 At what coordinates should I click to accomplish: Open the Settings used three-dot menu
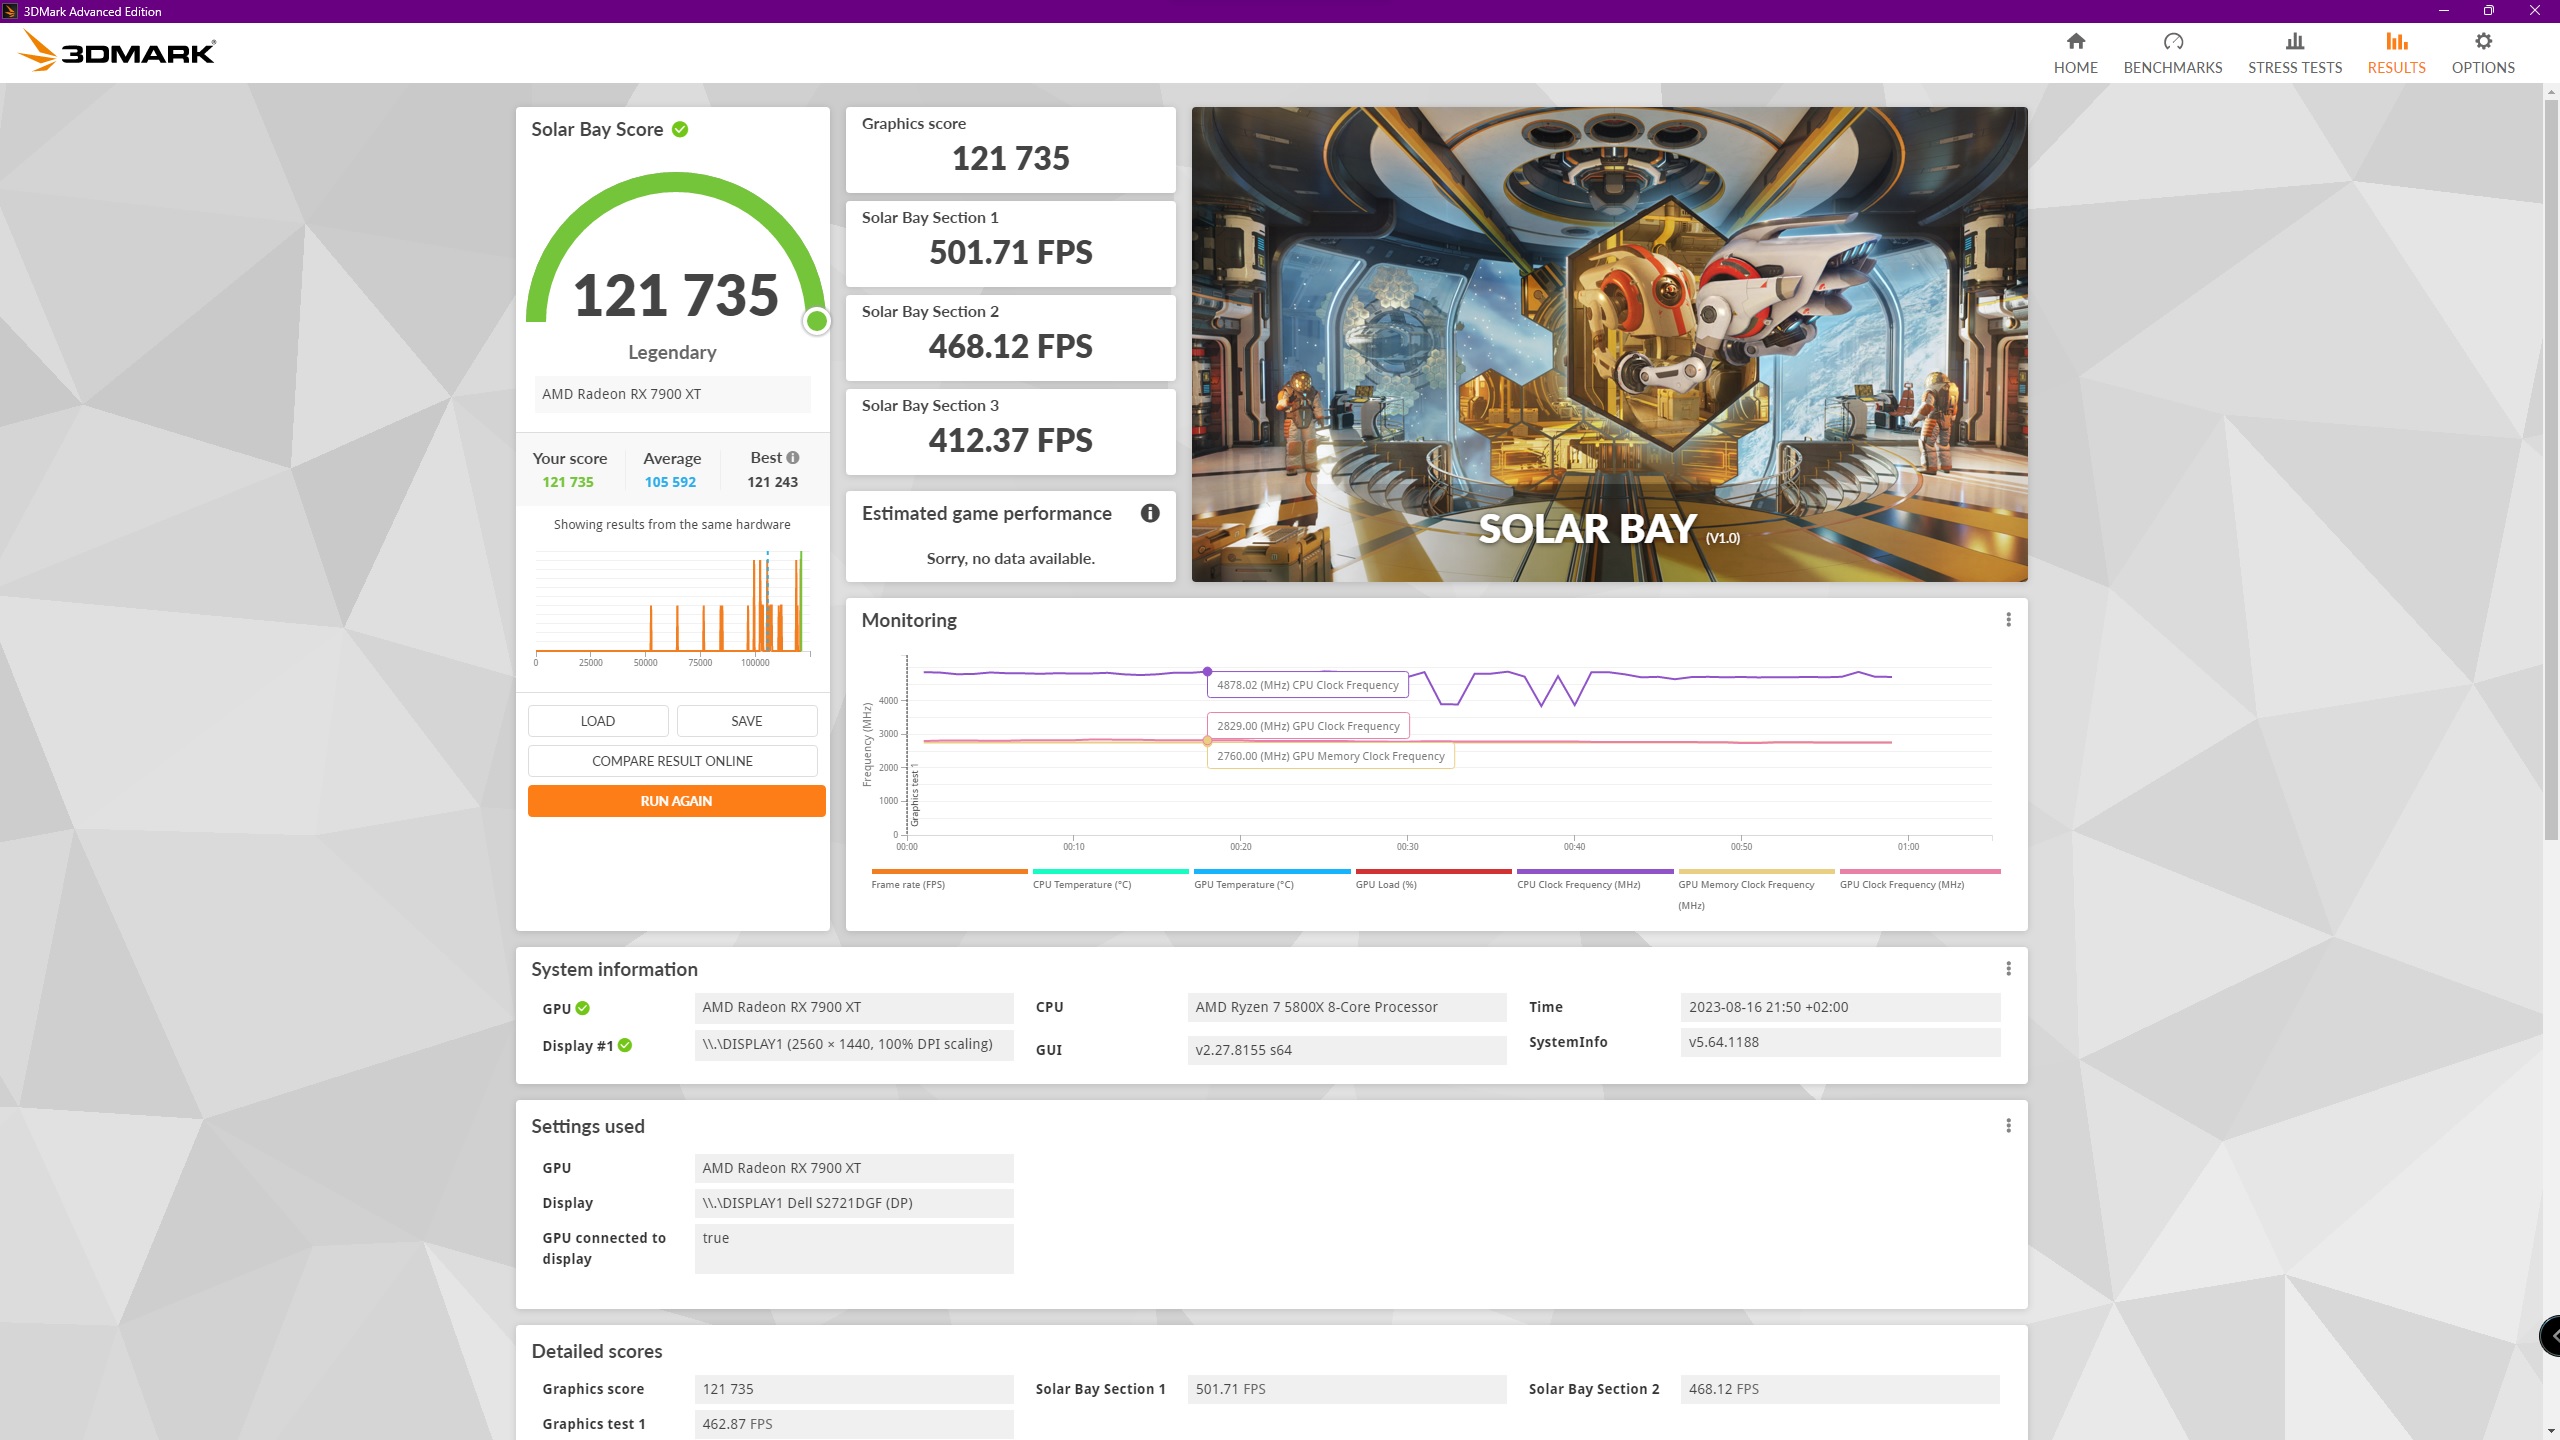pyautogui.click(x=2009, y=1125)
